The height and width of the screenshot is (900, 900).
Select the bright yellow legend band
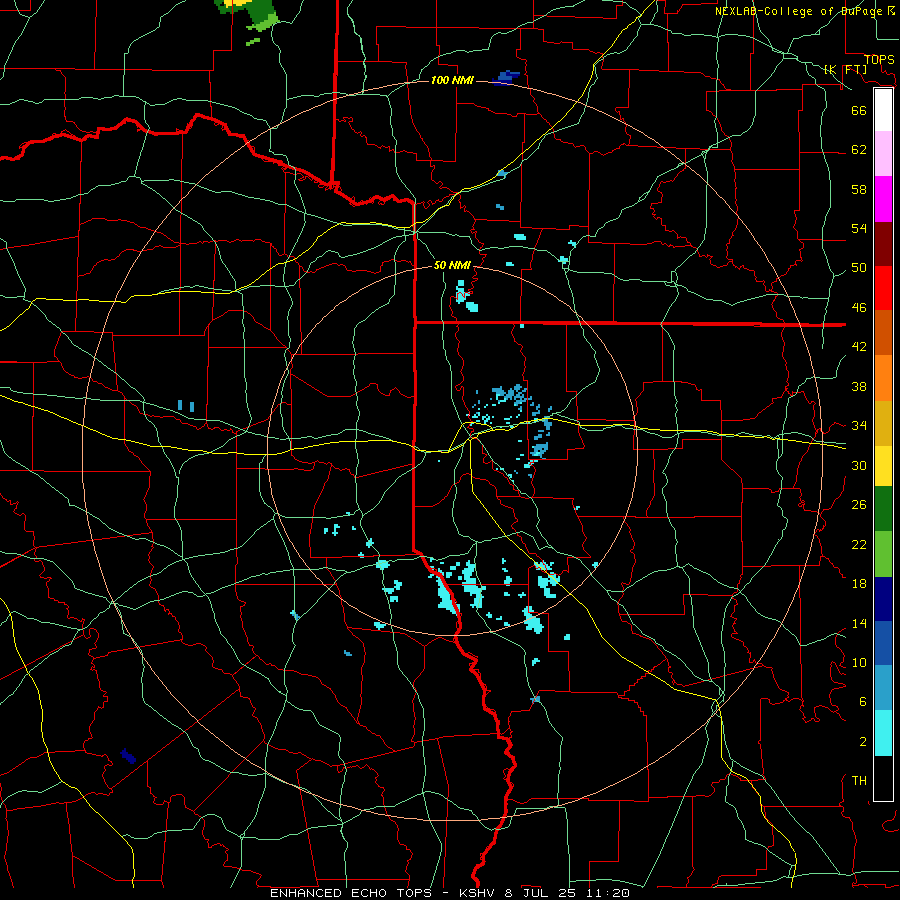coord(883,466)
